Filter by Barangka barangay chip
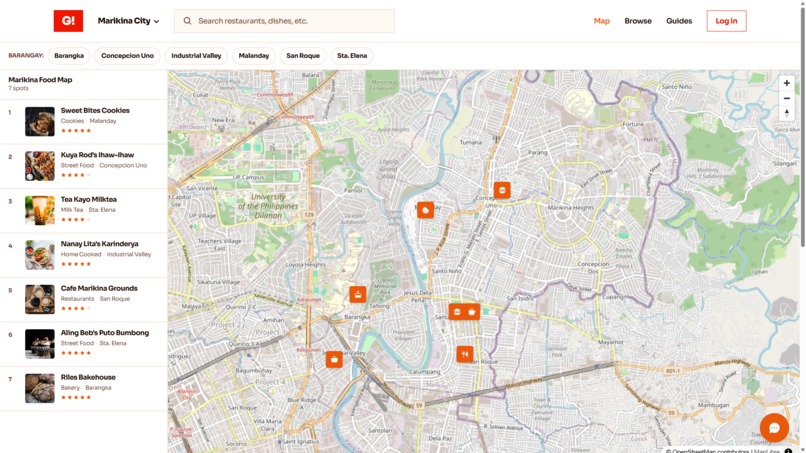 coord(69,56)
